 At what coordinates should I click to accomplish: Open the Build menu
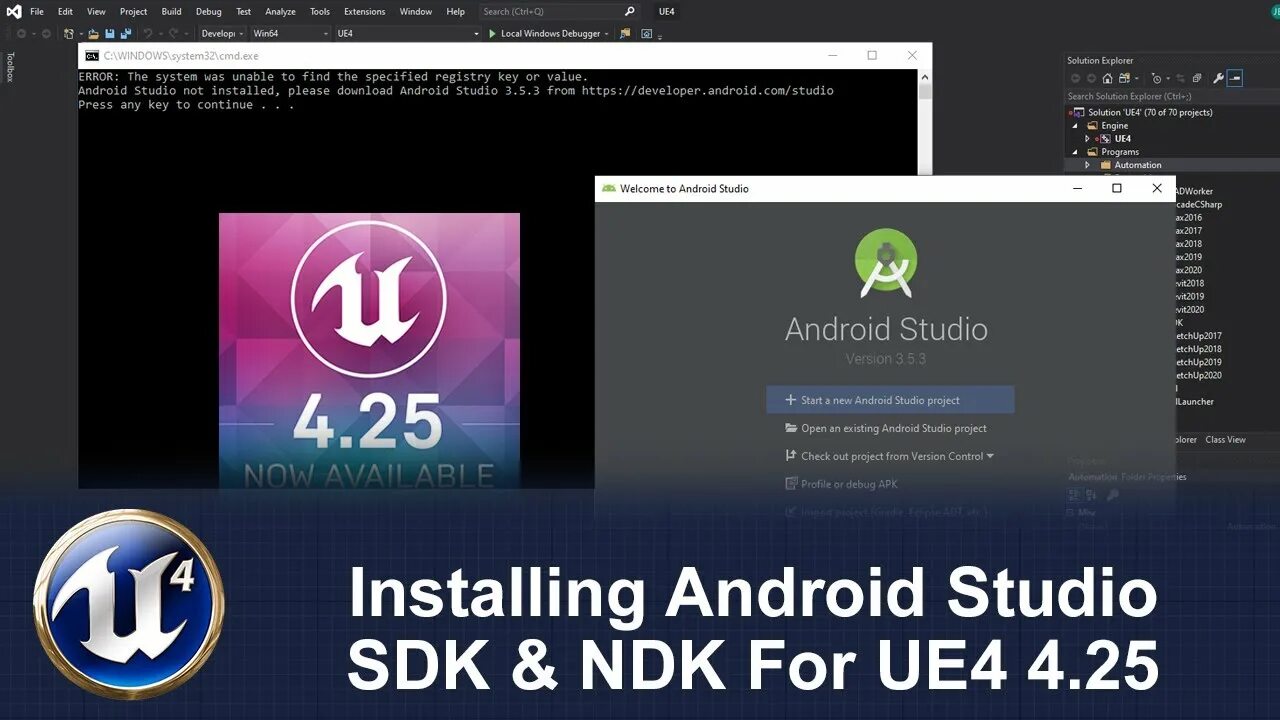[x=171, y=11]
